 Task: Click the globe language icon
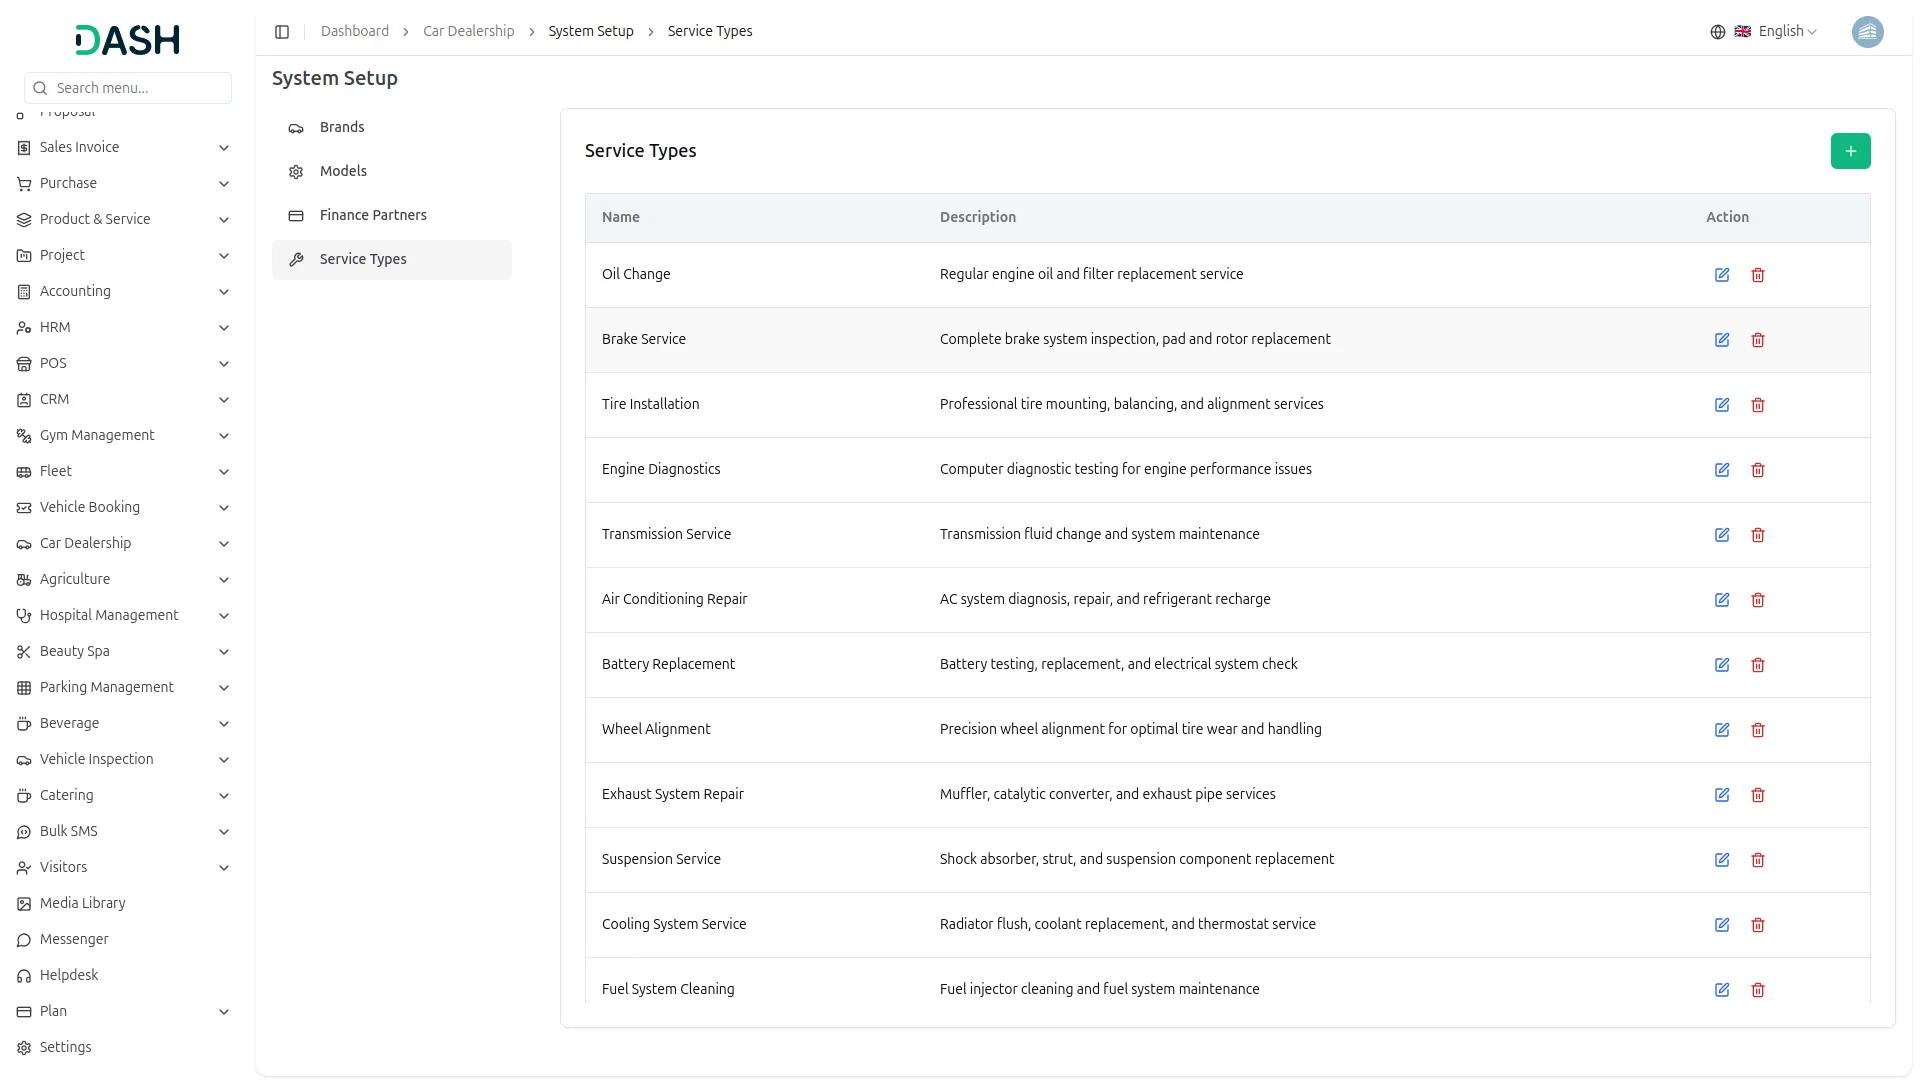click(1718, 32)
